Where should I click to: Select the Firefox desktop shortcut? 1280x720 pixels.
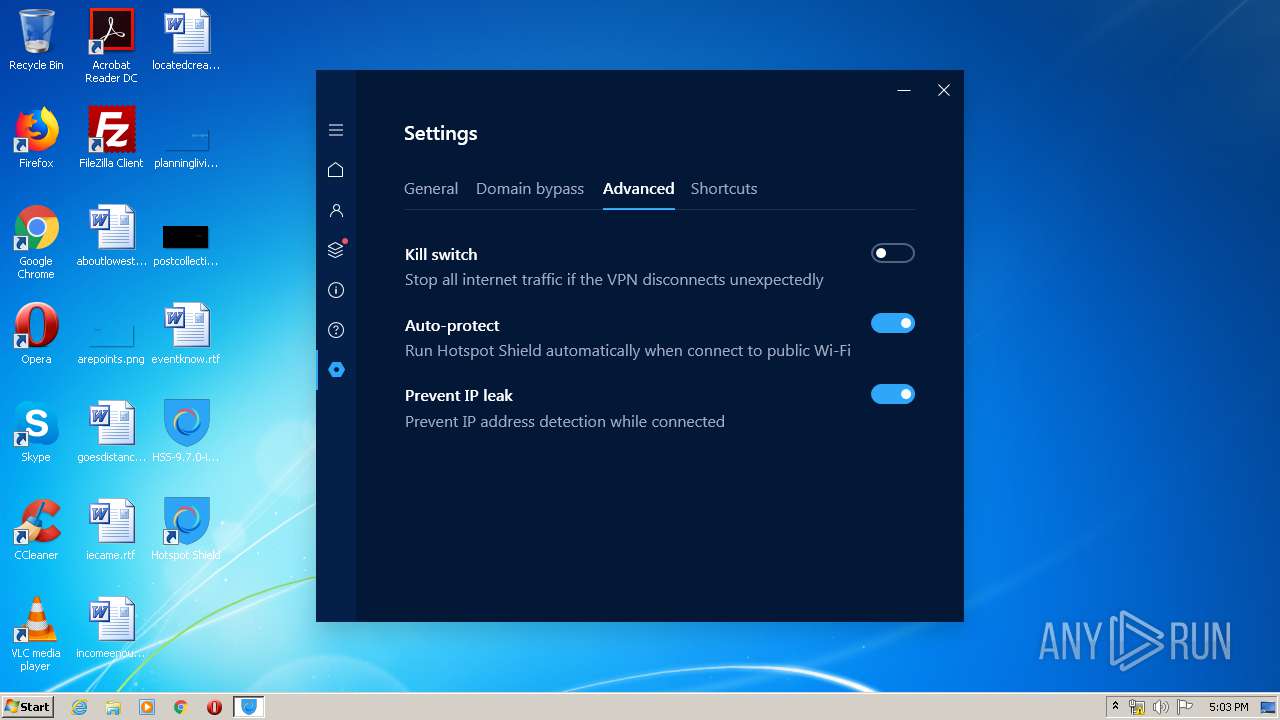(36, 138)
